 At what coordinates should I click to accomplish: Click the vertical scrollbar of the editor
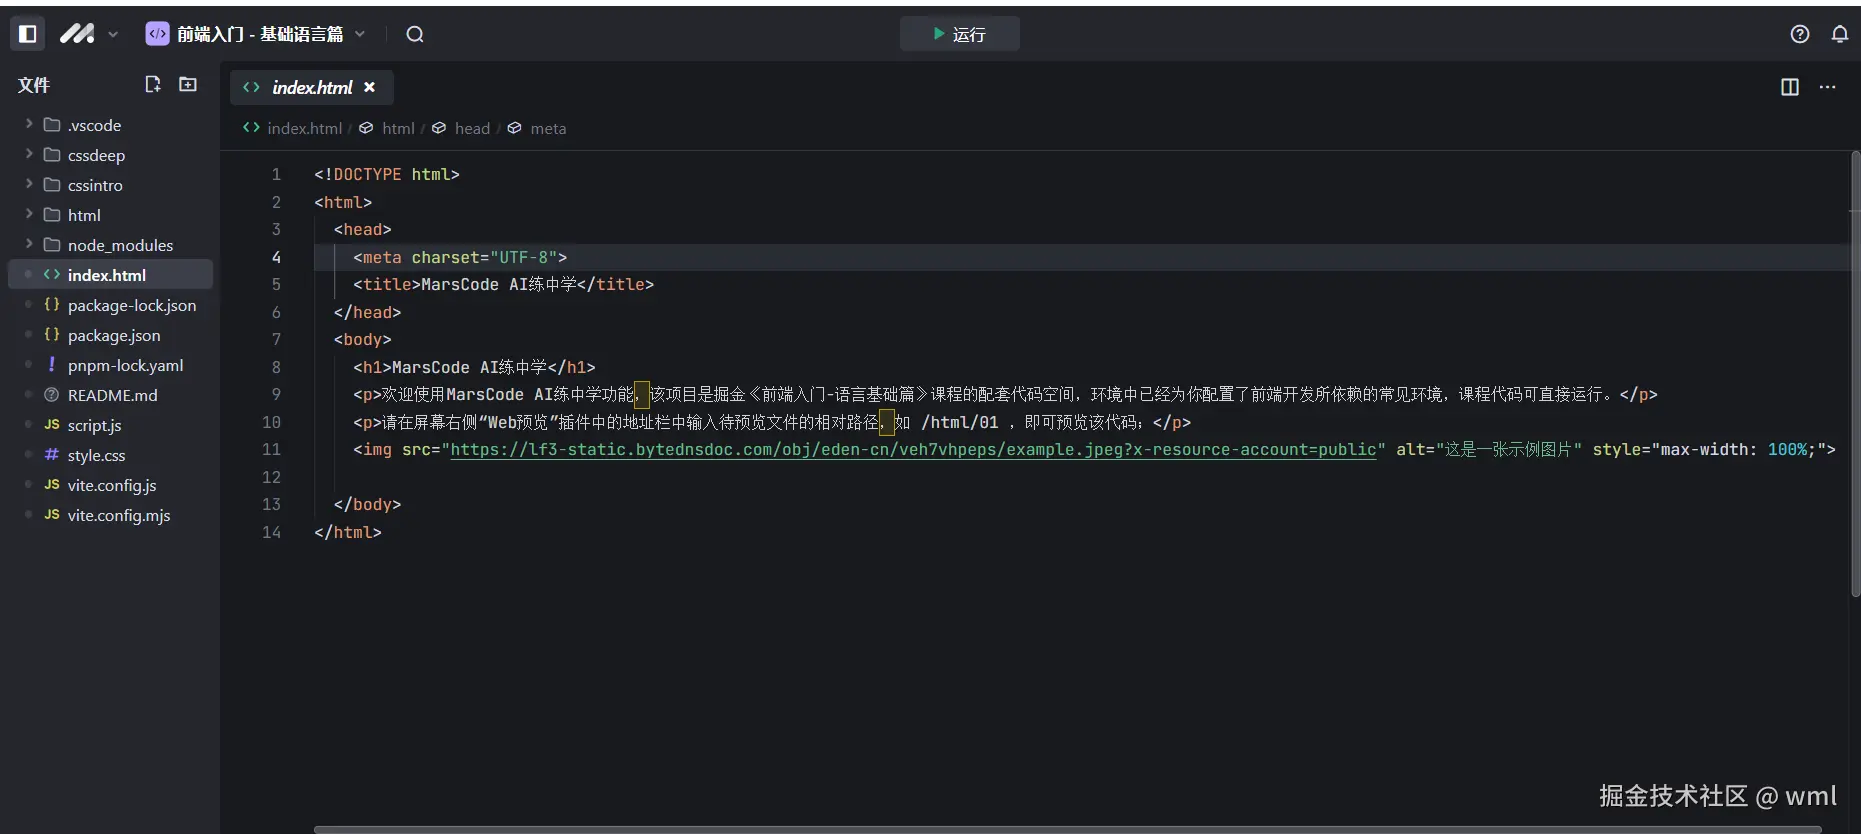(1854, 374)
